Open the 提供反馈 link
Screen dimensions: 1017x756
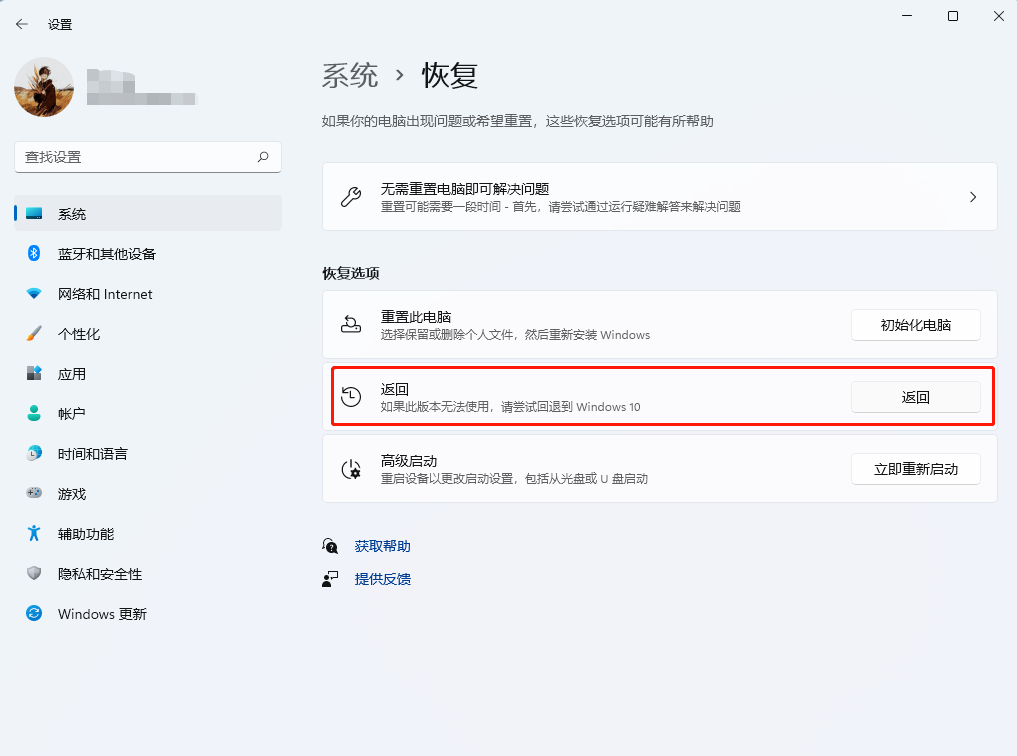[383, 579]
